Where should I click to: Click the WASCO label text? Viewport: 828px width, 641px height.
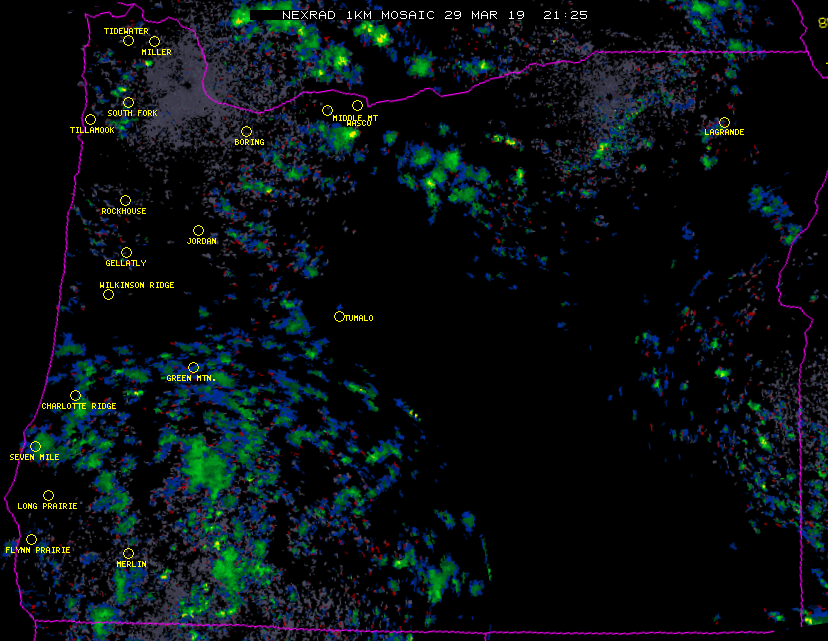click(x=358, y=124)
